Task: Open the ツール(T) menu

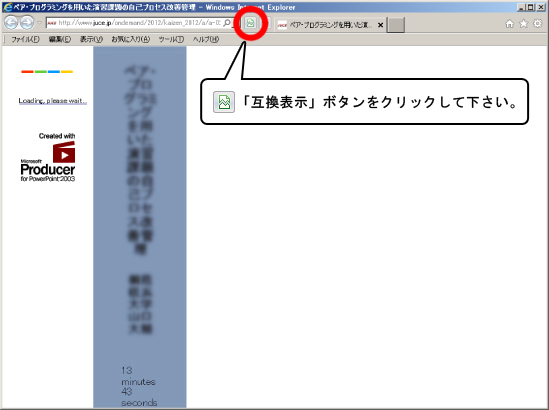Action: (171, 39)
